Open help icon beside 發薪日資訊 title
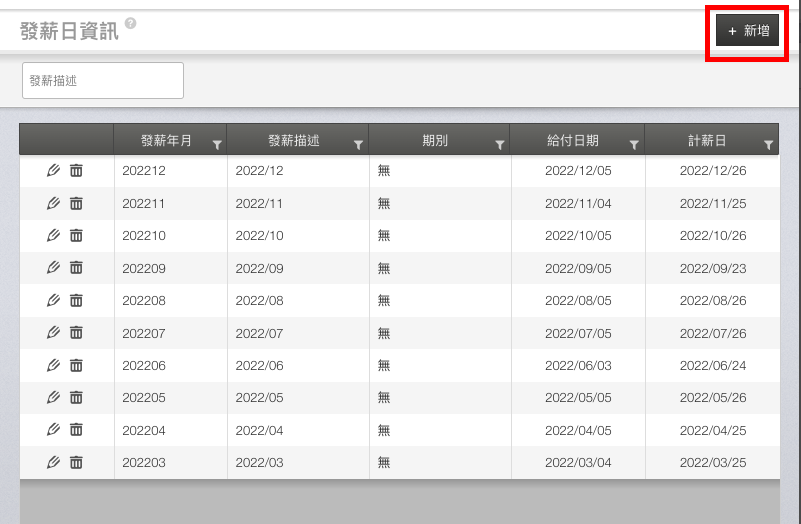 [x=131, y=23]
